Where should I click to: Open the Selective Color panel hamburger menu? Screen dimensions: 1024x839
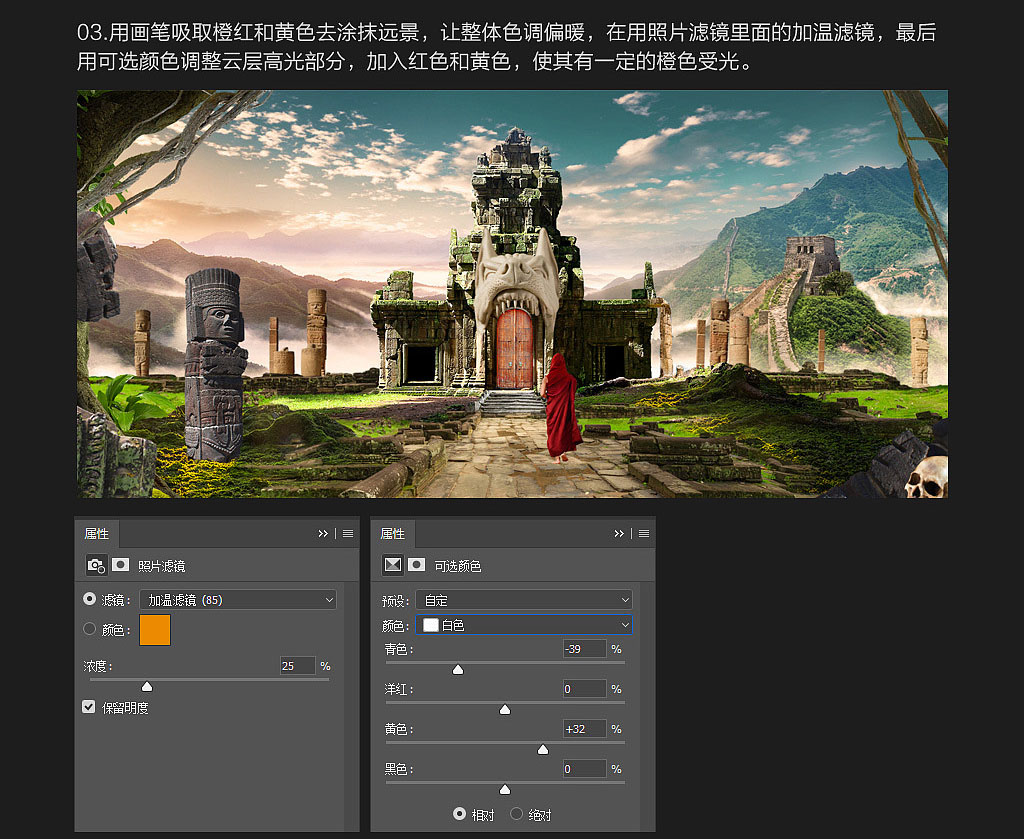click(644, 533)
